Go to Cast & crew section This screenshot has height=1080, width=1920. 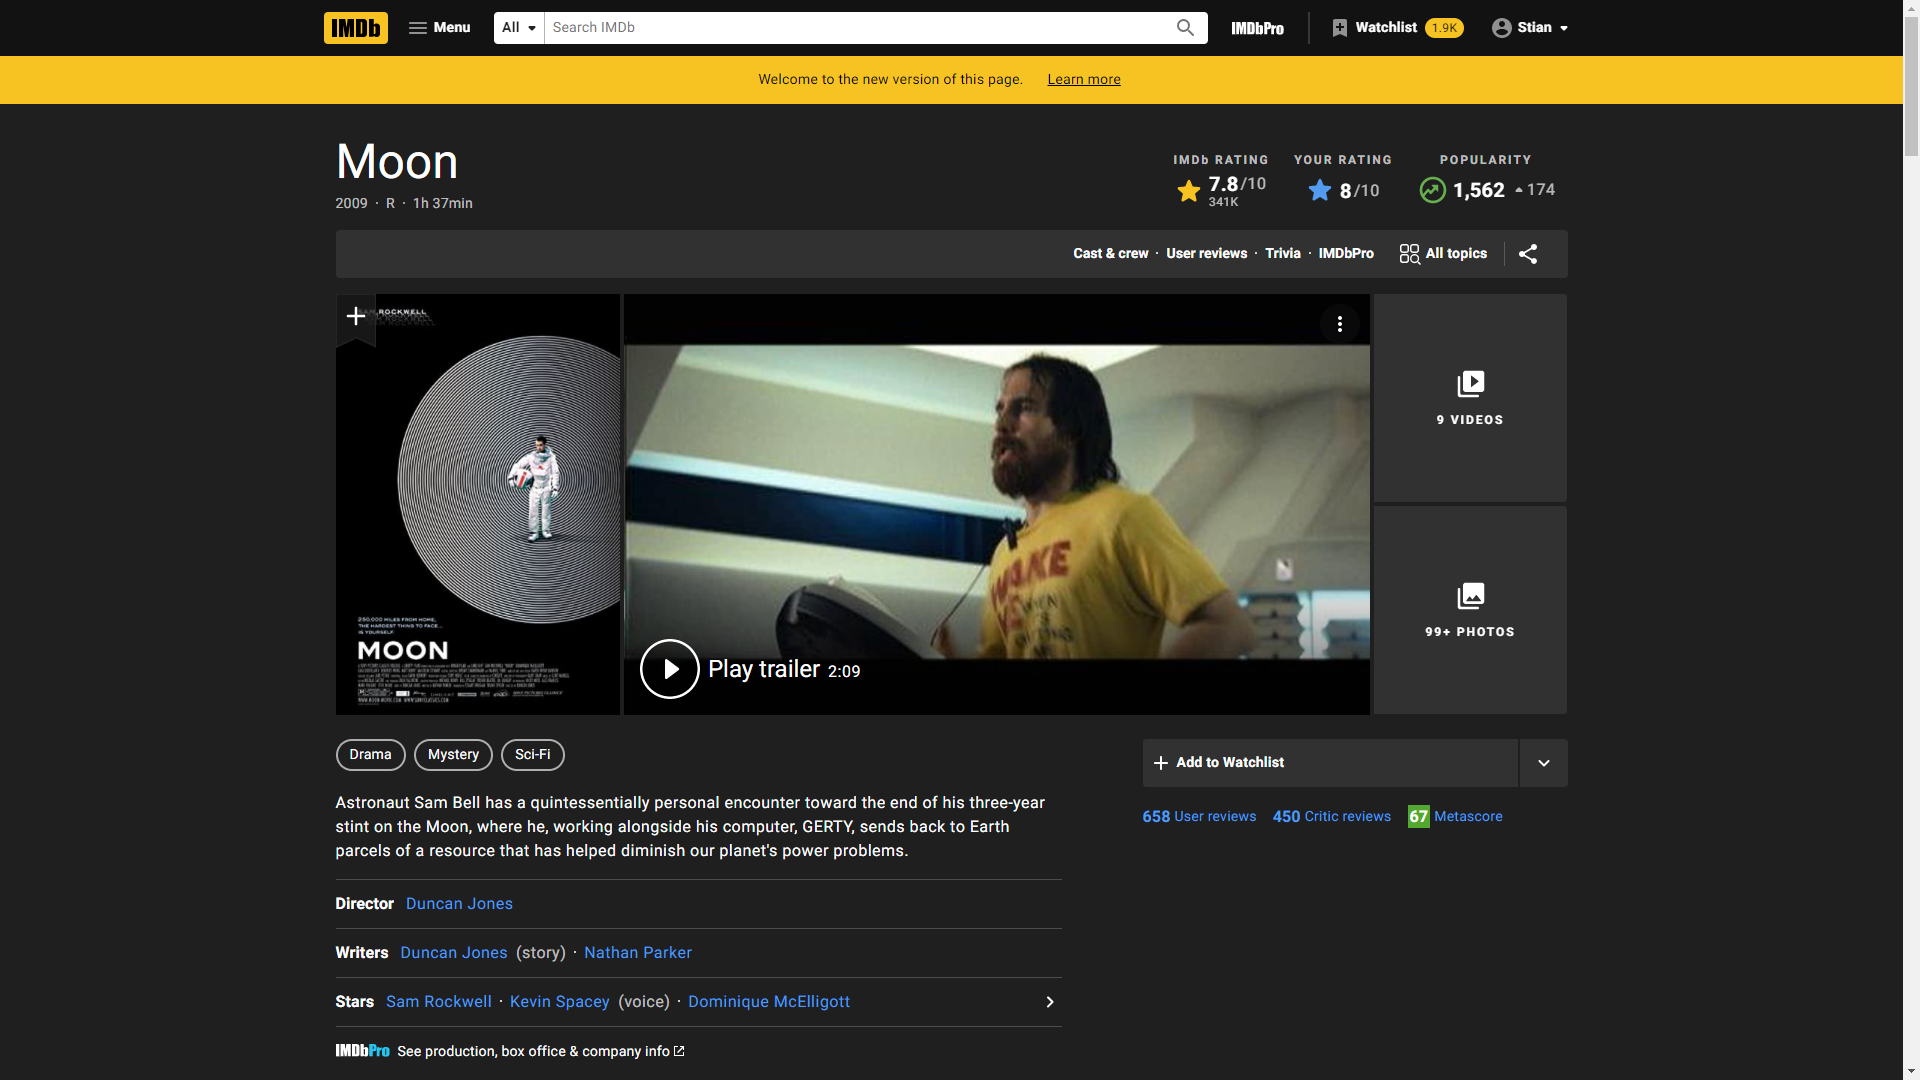point(1110,254)
